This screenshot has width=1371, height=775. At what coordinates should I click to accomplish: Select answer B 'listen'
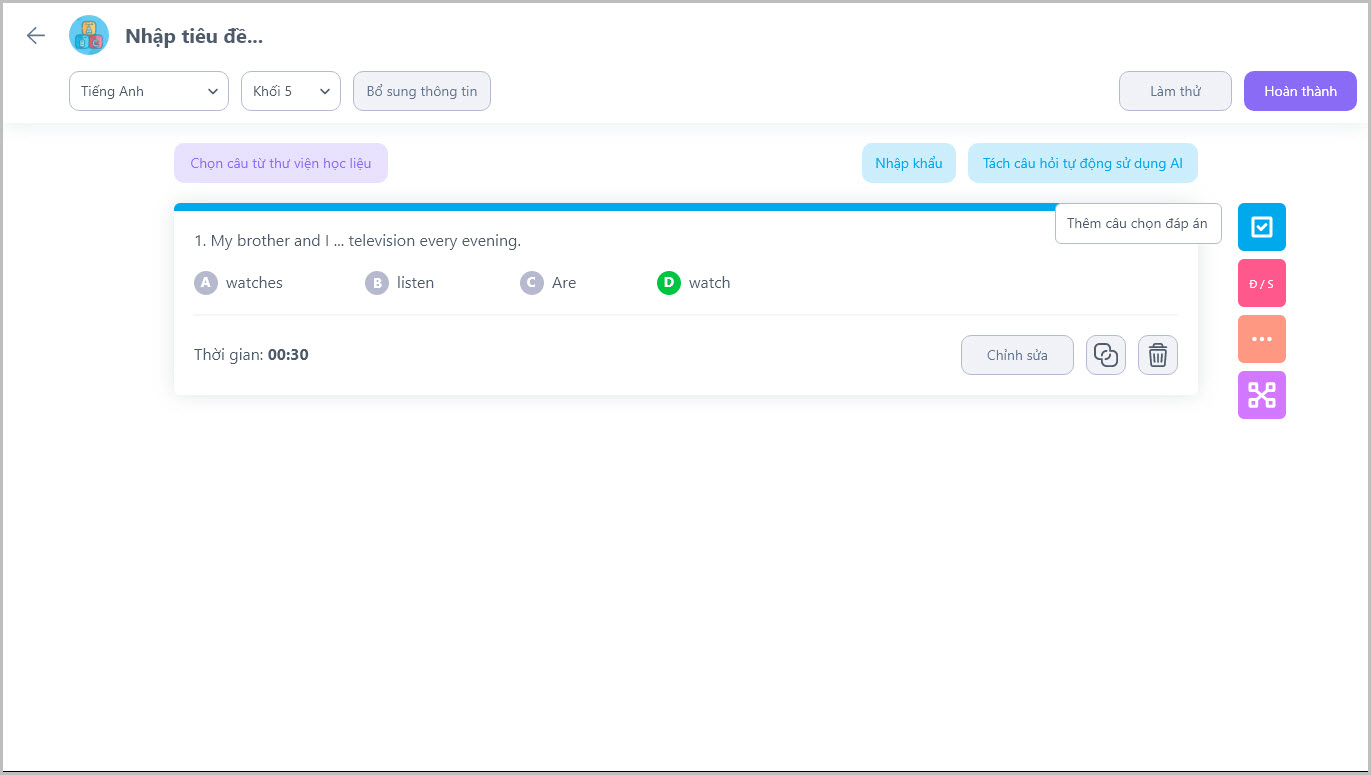[x=400, y=283]
